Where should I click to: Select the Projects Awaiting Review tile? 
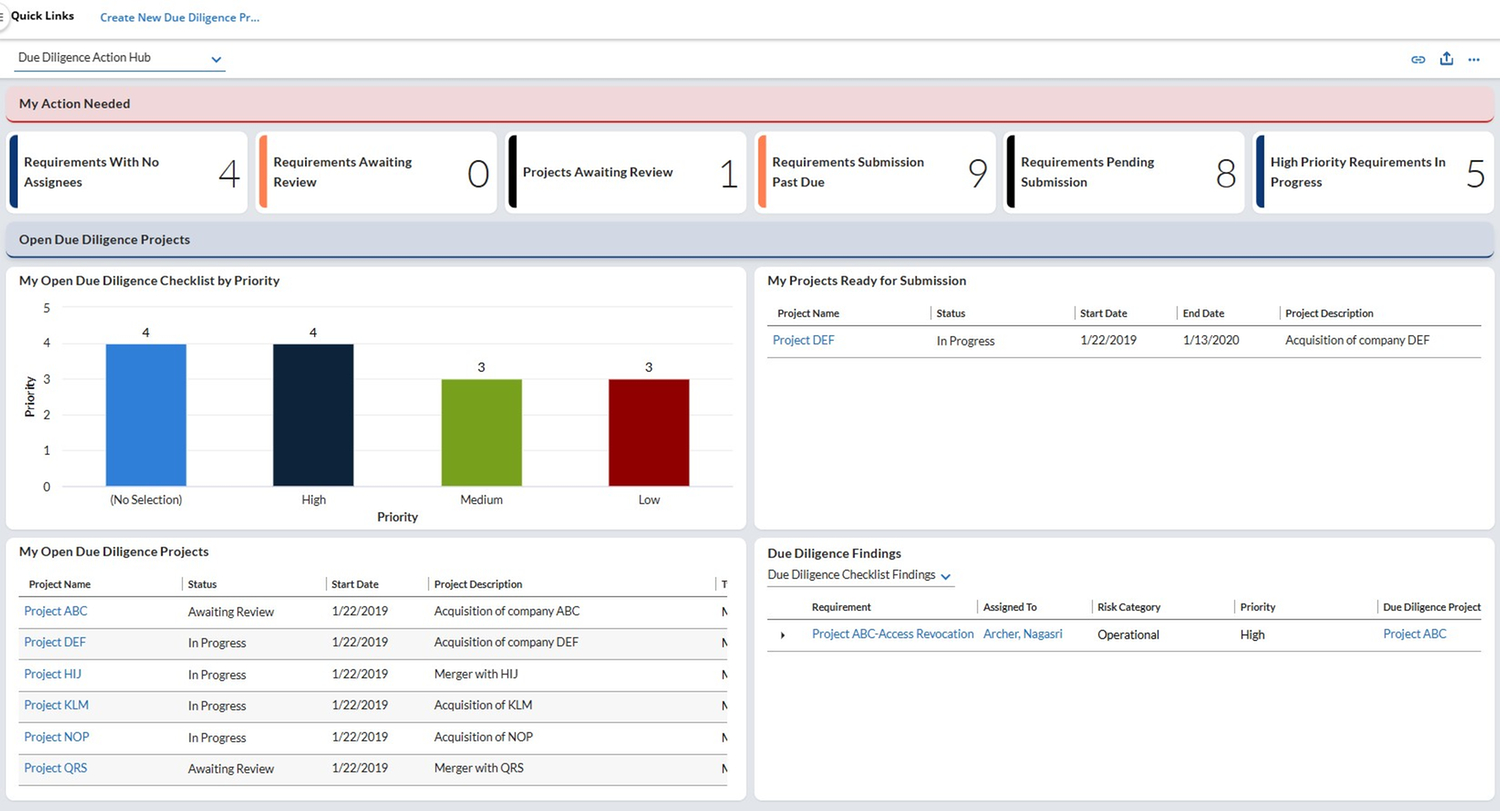(x=626, y=172)
